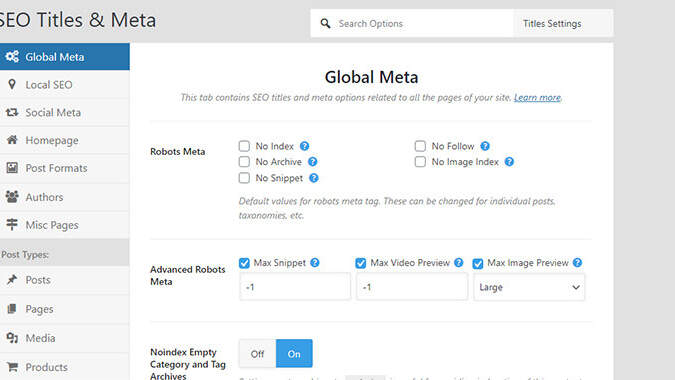The width and height of the screenshot is (675, 380).
Task: Open help tooltip for No Follow
Action: [x=485, y=146]
